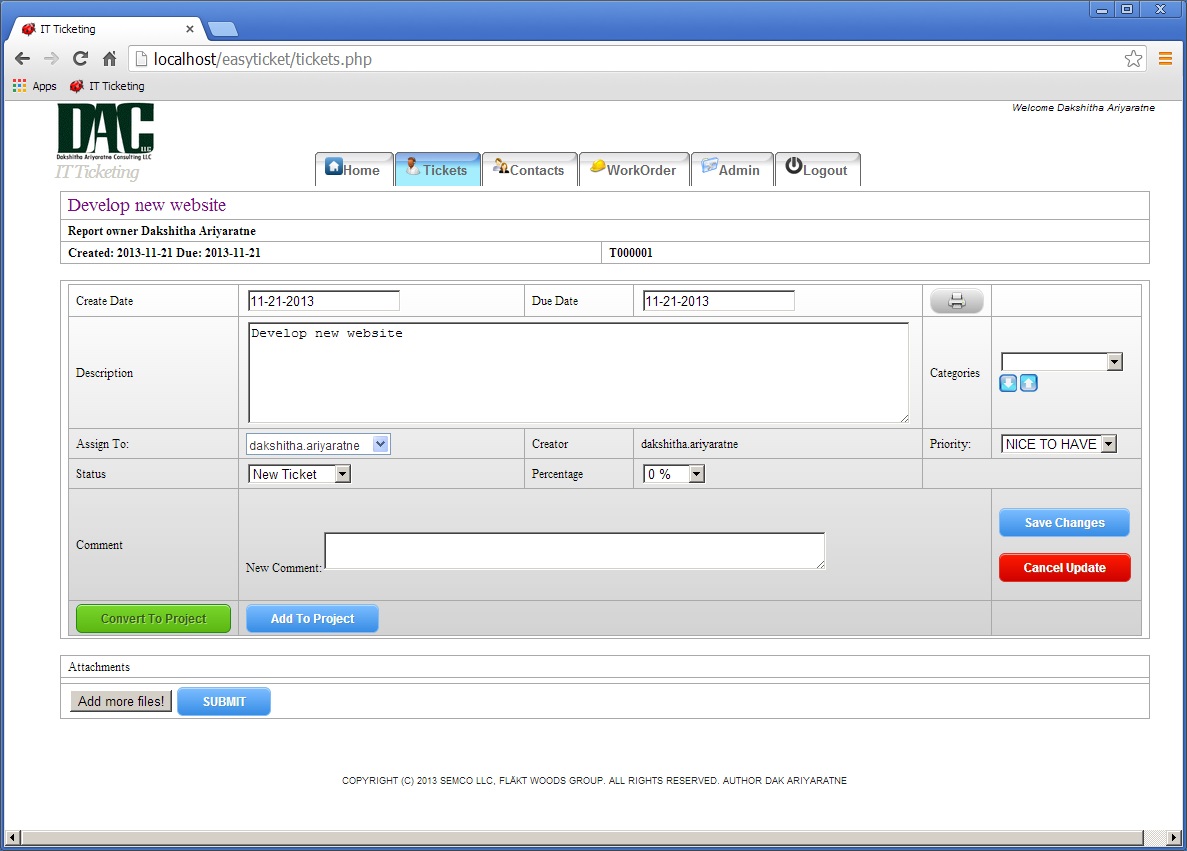Reload the page using the refresh icon
Viewport: 1187px width, 851px height.
coord(80,59)
